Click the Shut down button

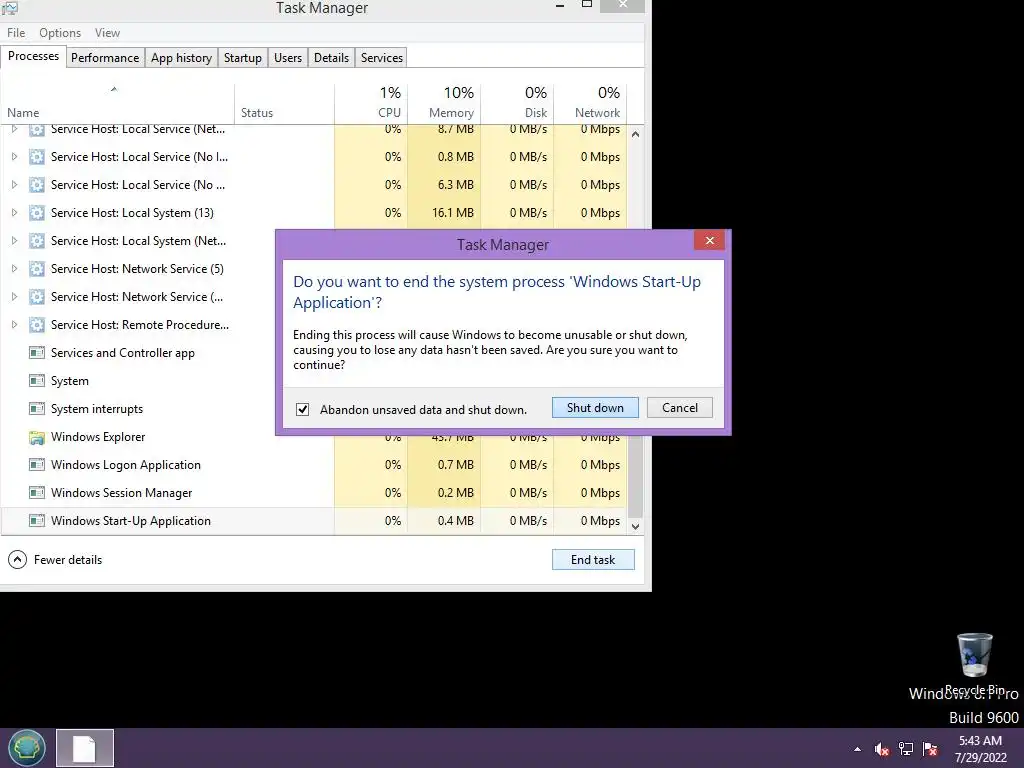click(x=595, y=408)
